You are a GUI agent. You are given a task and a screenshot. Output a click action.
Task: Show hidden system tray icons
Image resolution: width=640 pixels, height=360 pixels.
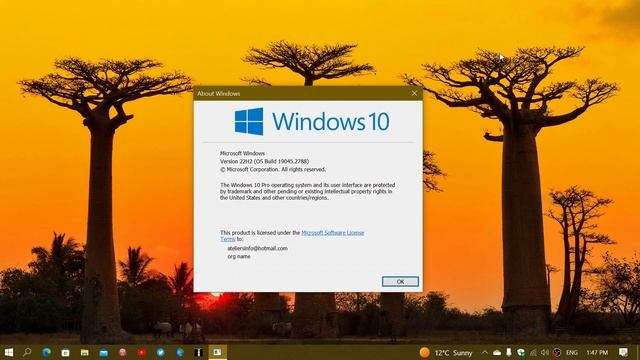pos(484,352)
